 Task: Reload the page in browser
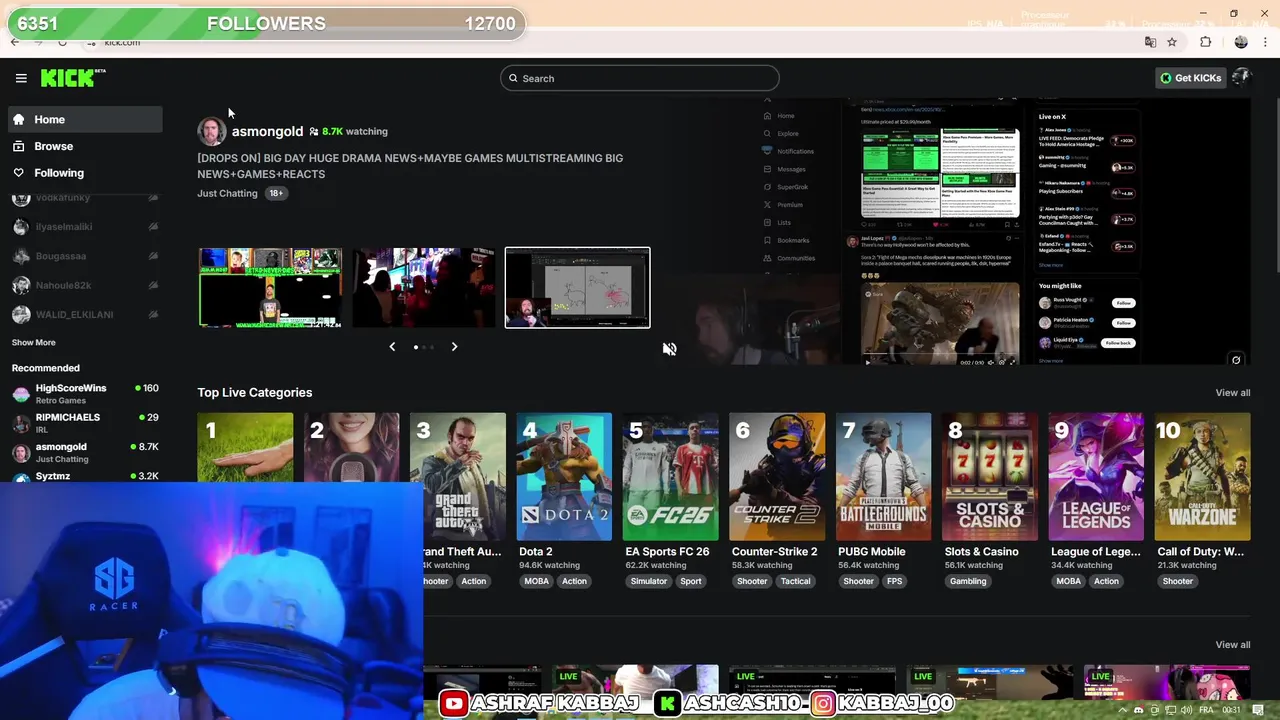[x=62, y=42]
